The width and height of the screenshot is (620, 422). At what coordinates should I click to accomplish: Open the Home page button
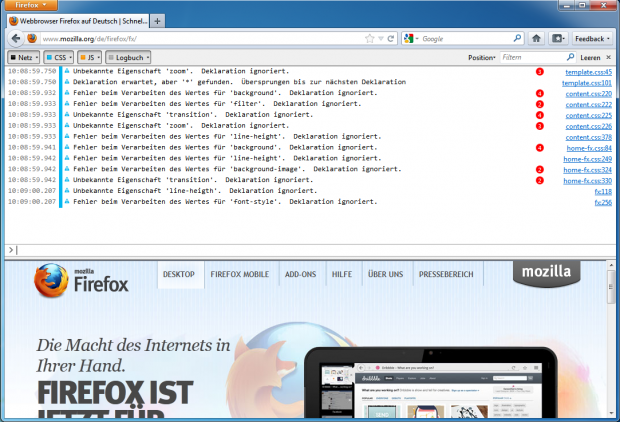point(536,38)
